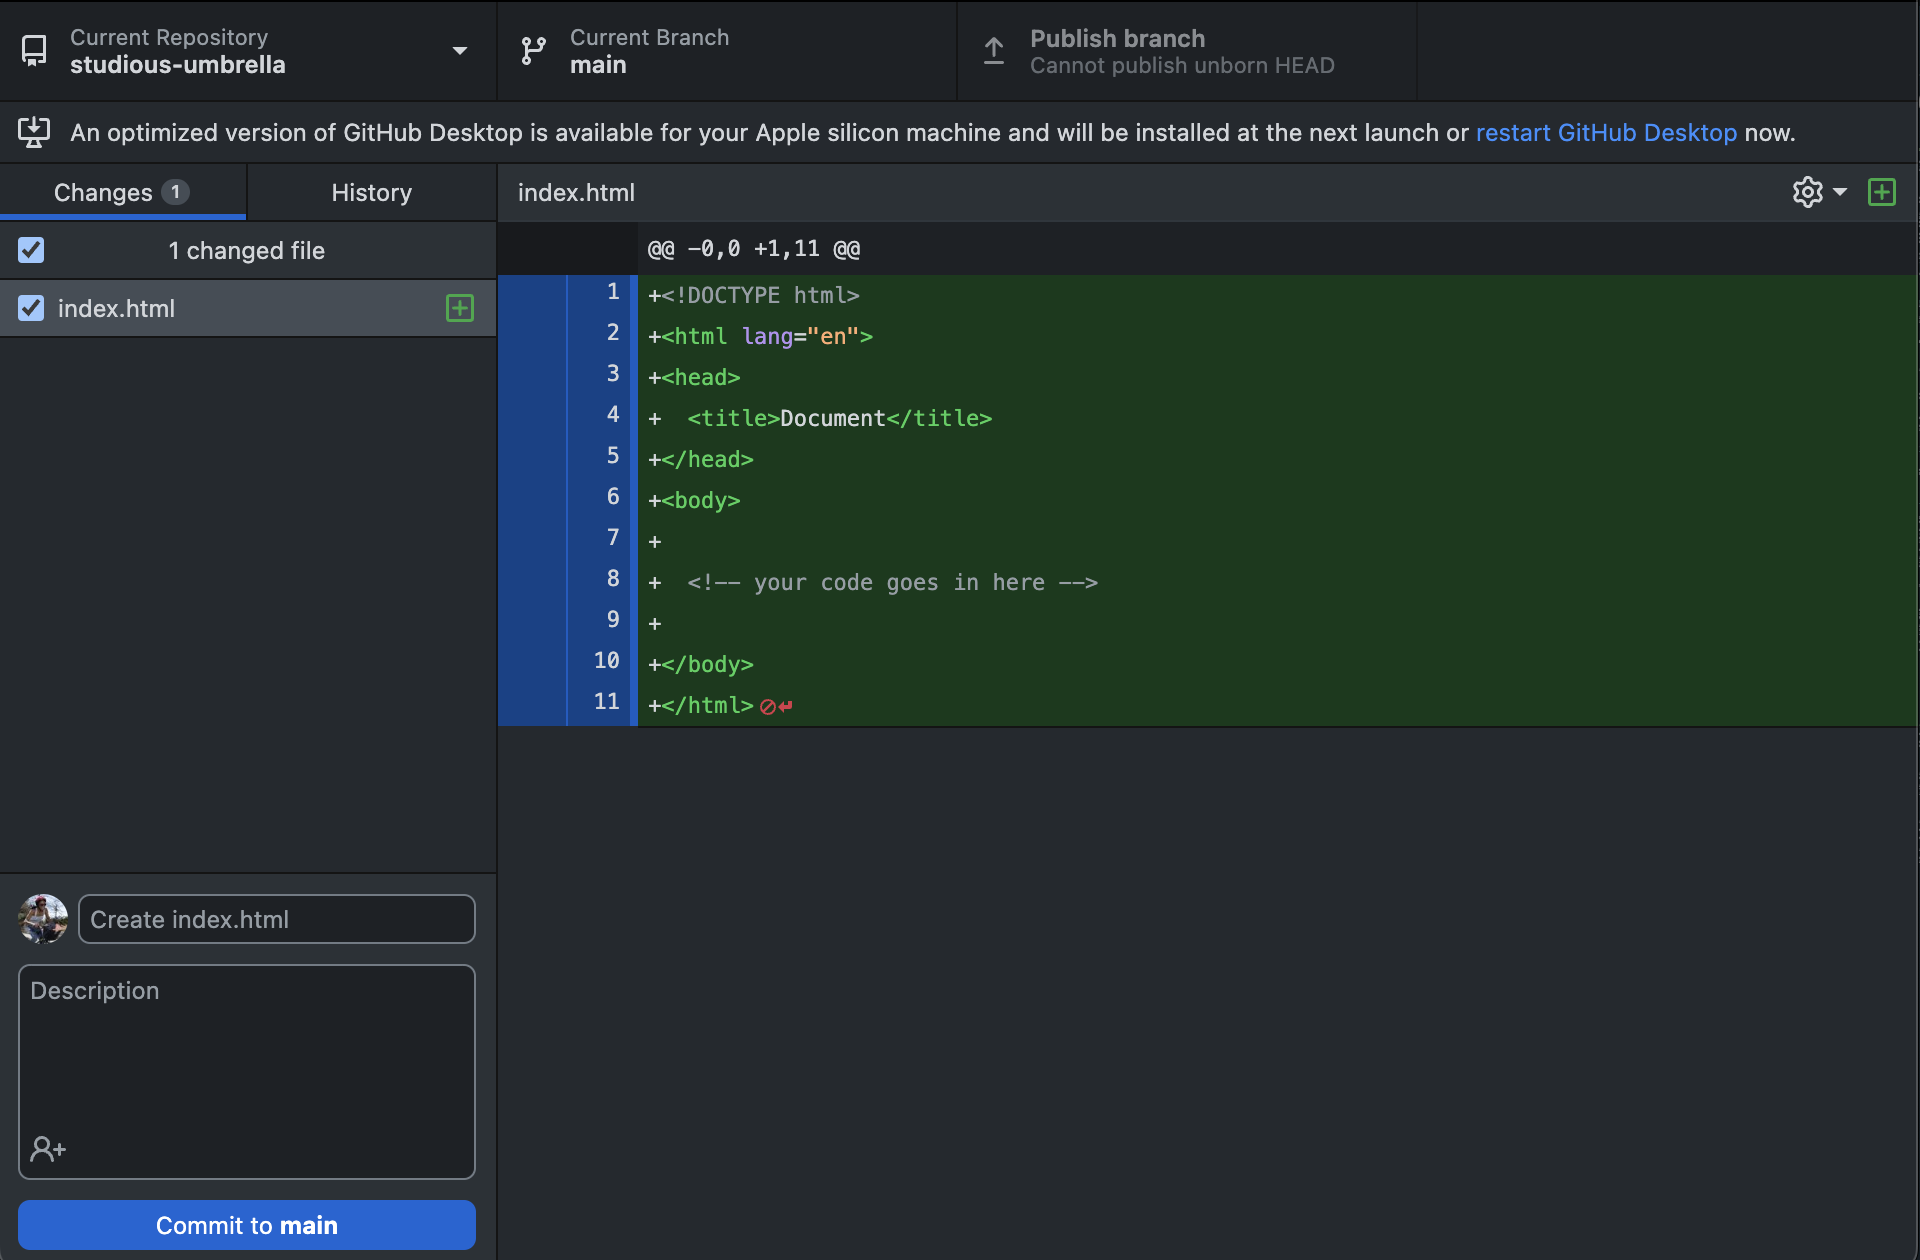Viewport: 1920px width, 1260px height.
Task: Click the no-newline-at-end-of-file warning icon
Action: 776,707
